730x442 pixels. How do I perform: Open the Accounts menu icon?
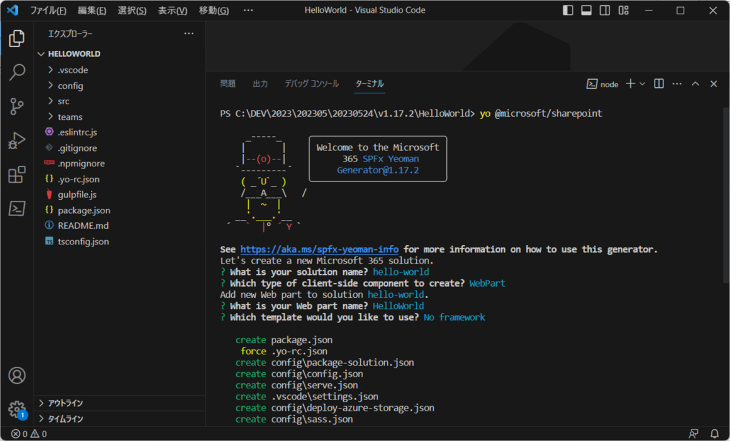(17, 375)
